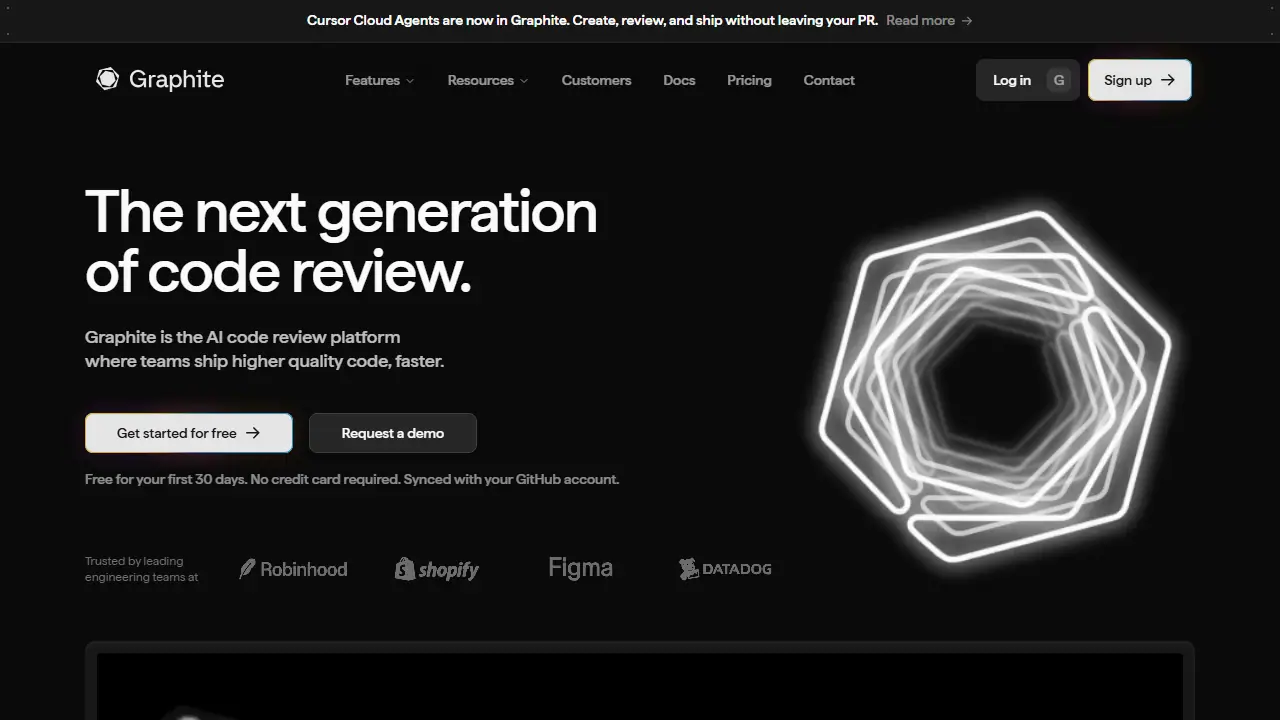Click the "Graphite is the AI code review platform" subheading
The height and width of the screenshot is (720, 1280).
tap(265, 349)
